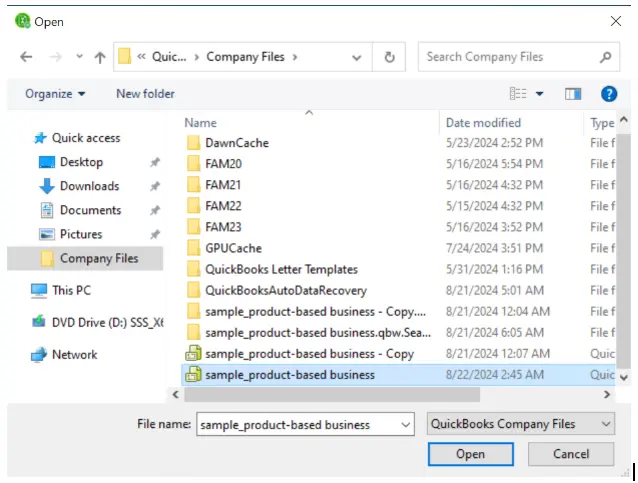Select the 'sample_product-based business - Copy' QuickBooks file

(x=309, y=354)
